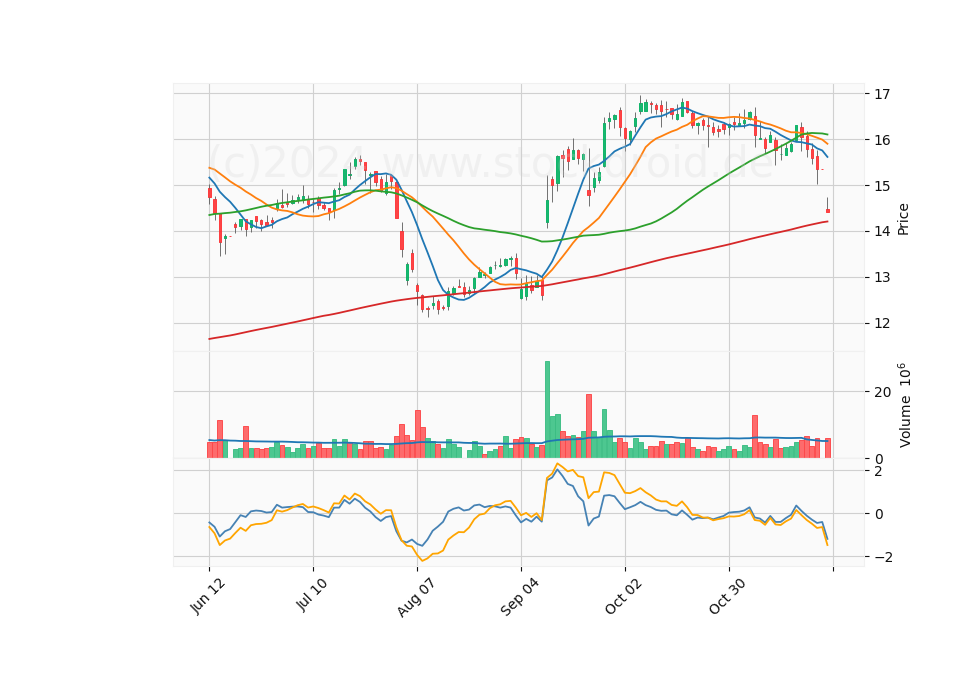This screenshot has width=960, height=690.
Task: Click the last red candlestick near 14.4
Action: pos(828,211)
